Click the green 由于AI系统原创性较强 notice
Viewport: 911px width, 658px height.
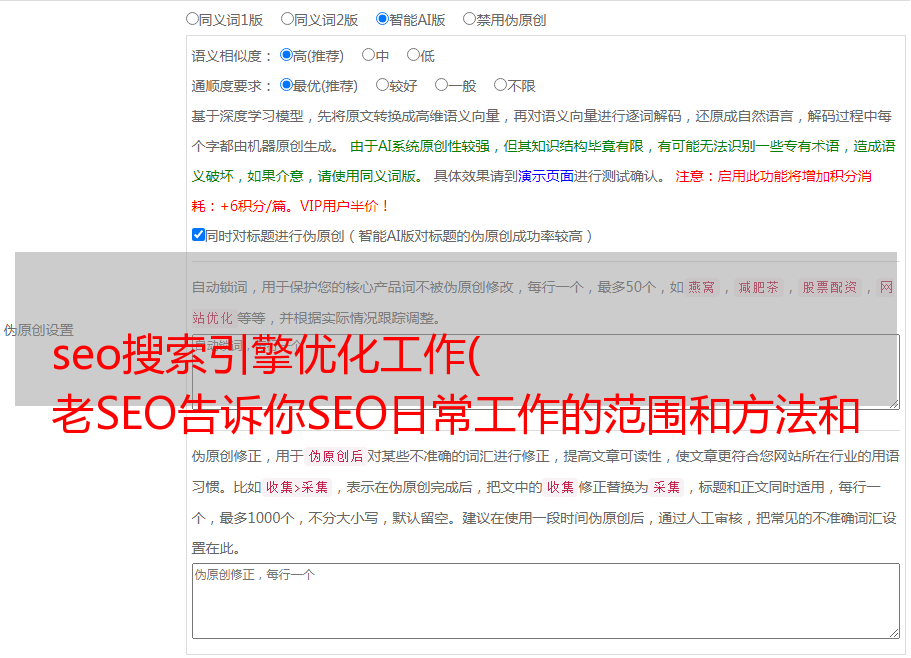pos(420,146)
